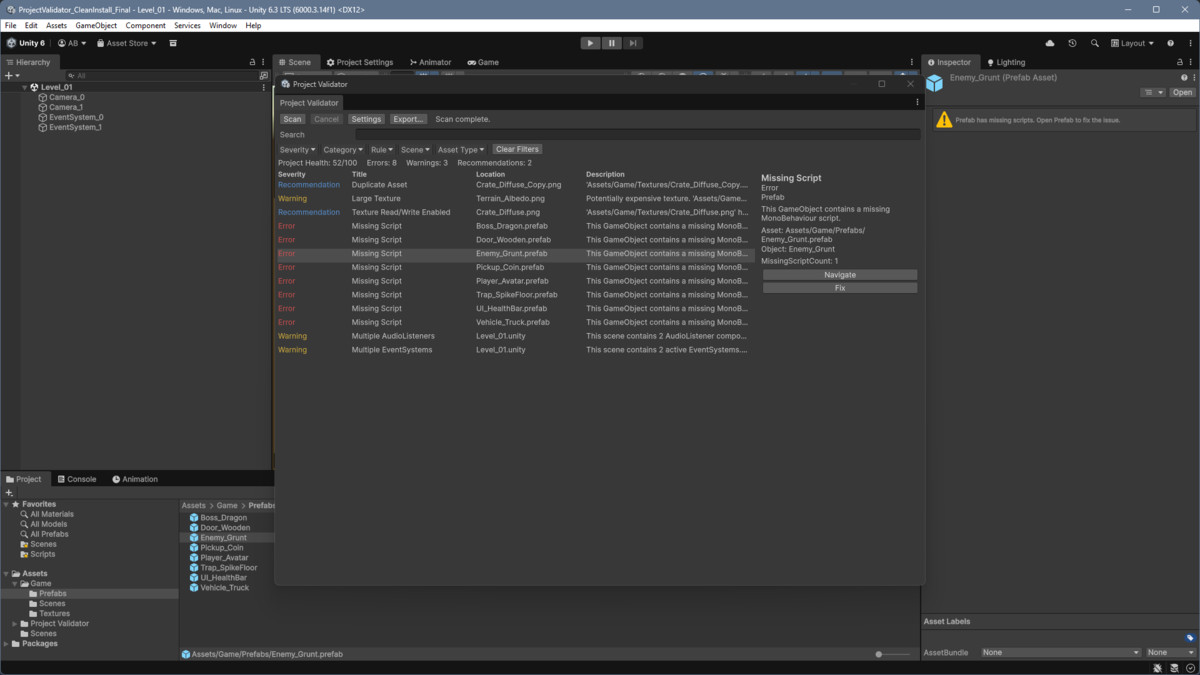This screenshot has width=1200, height=675.
Task: Click the Project Validator search field
Action: tap(637, 134)
